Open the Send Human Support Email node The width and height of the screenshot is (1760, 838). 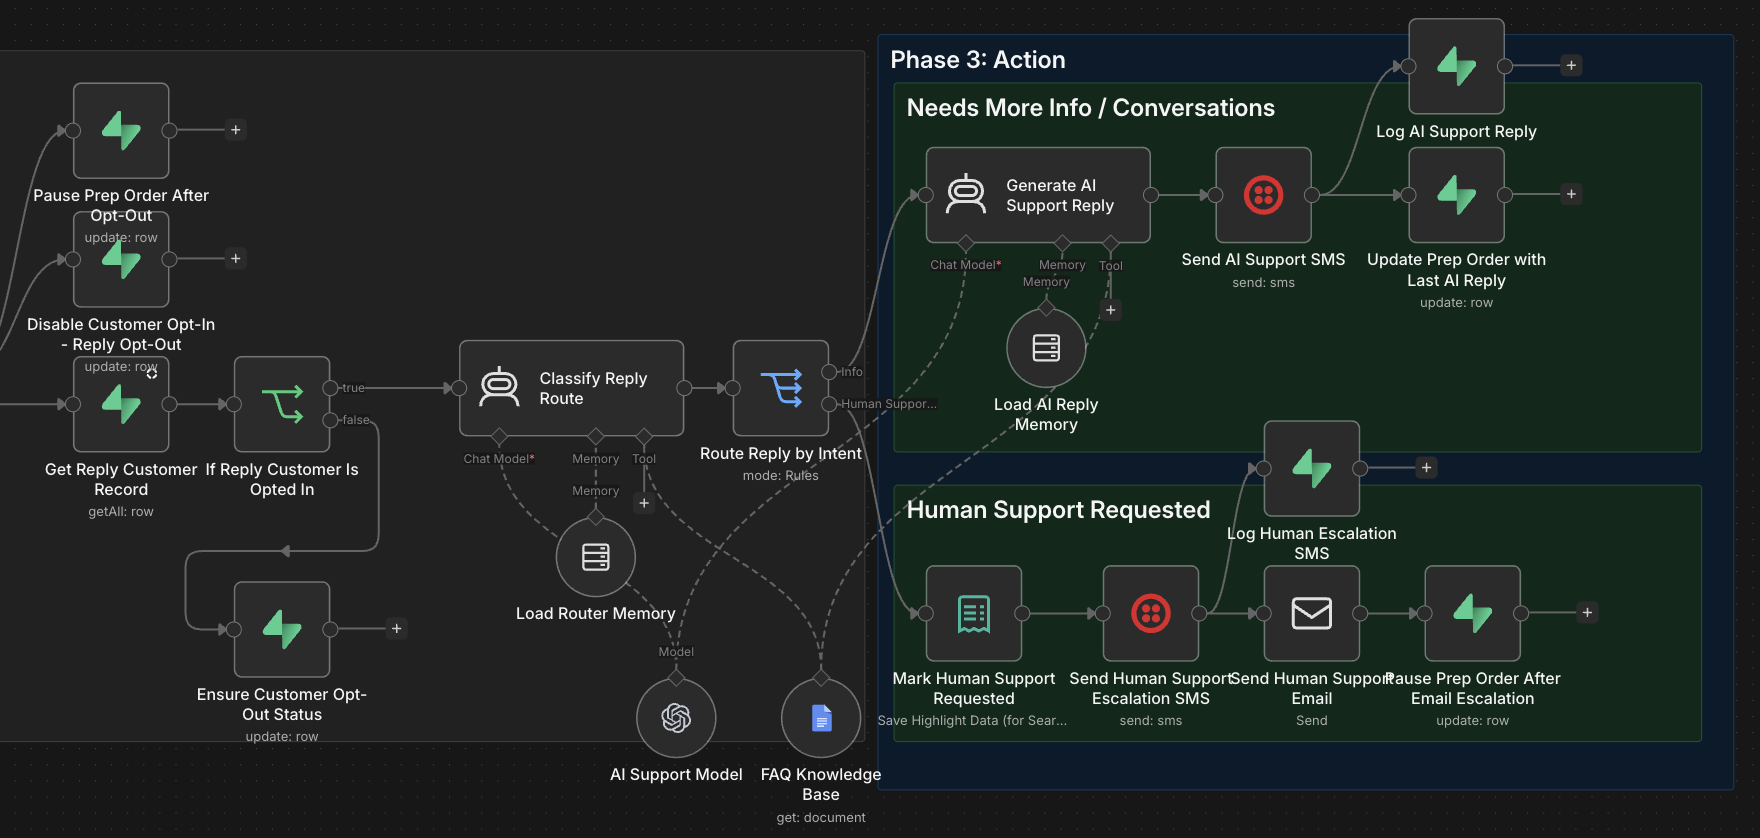pyautogui.click(x=1312, y=613)
